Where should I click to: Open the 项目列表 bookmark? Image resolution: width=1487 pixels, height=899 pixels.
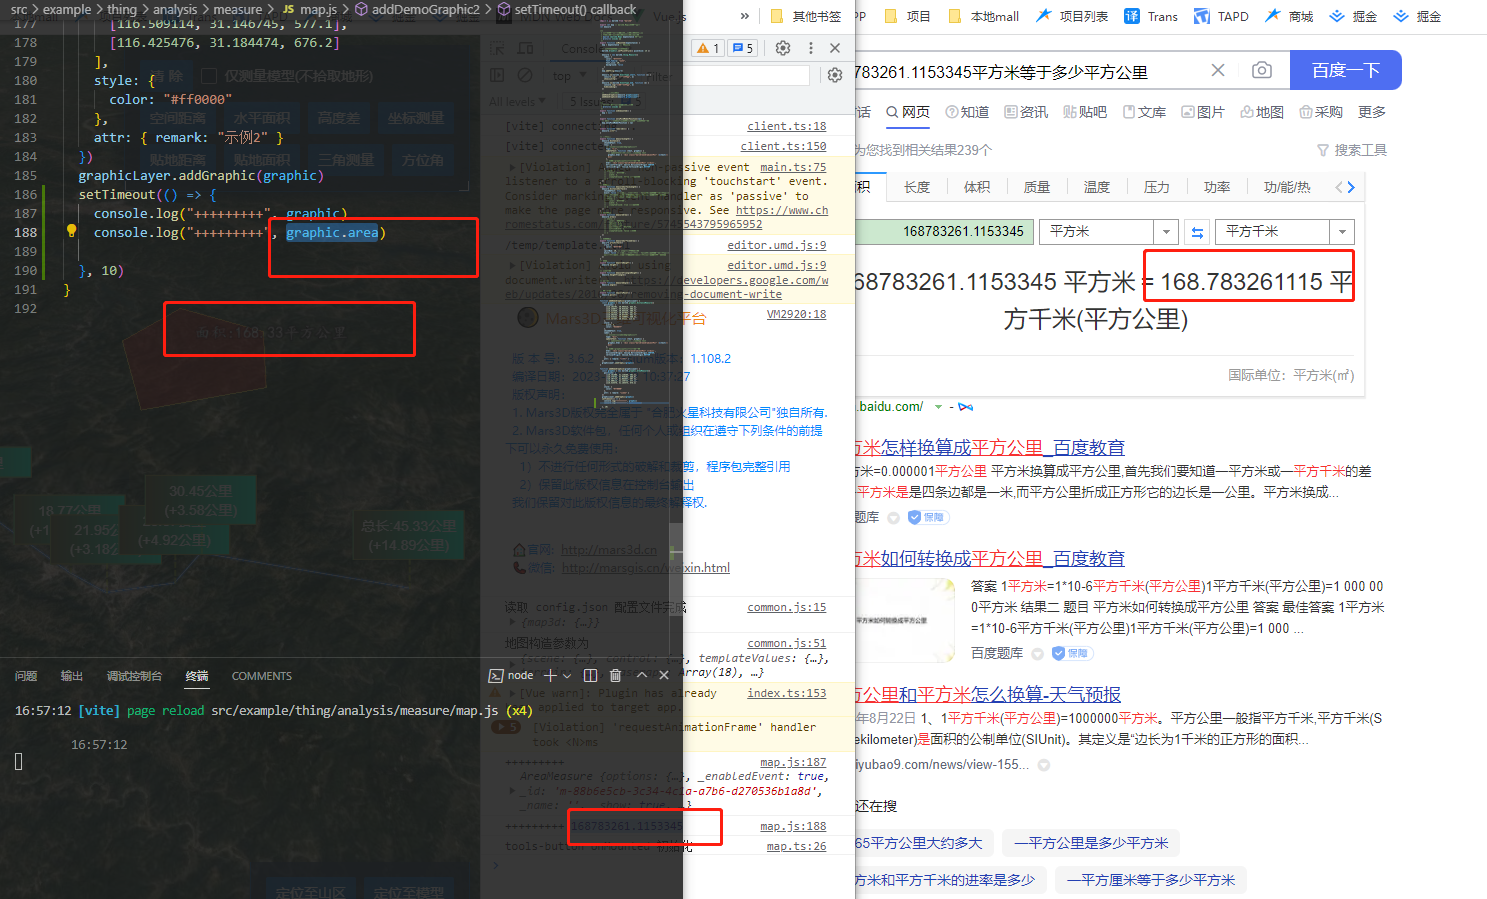point(1072,16)
